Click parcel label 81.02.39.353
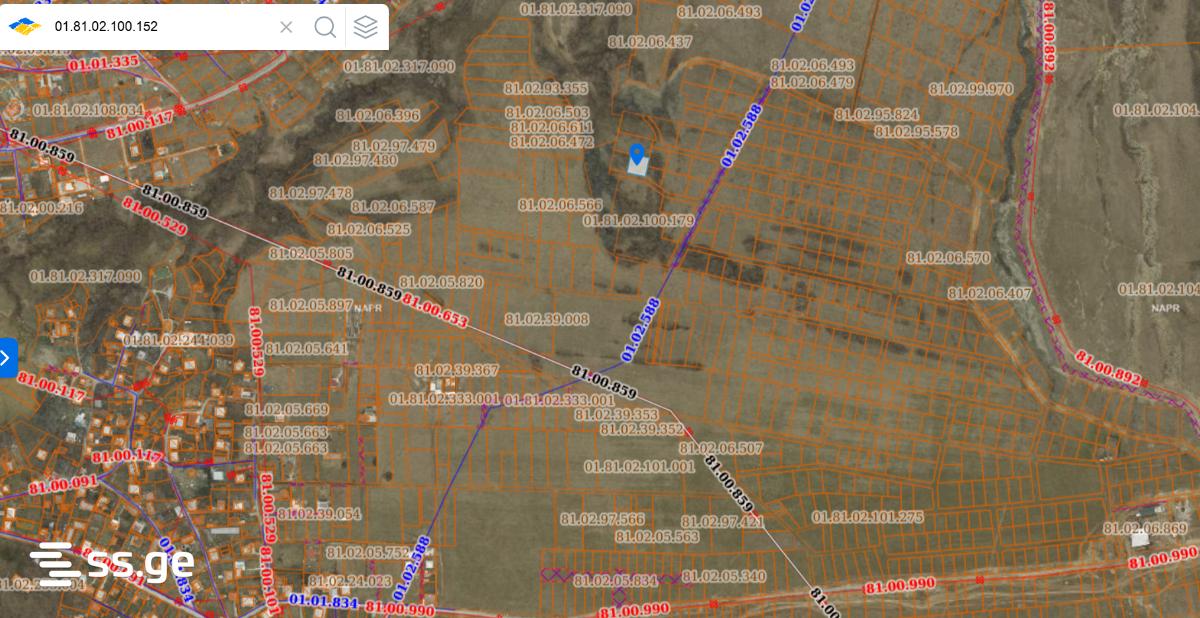Image resolution: width=1200 pixels, height=618 pixels. click(616, 414)
